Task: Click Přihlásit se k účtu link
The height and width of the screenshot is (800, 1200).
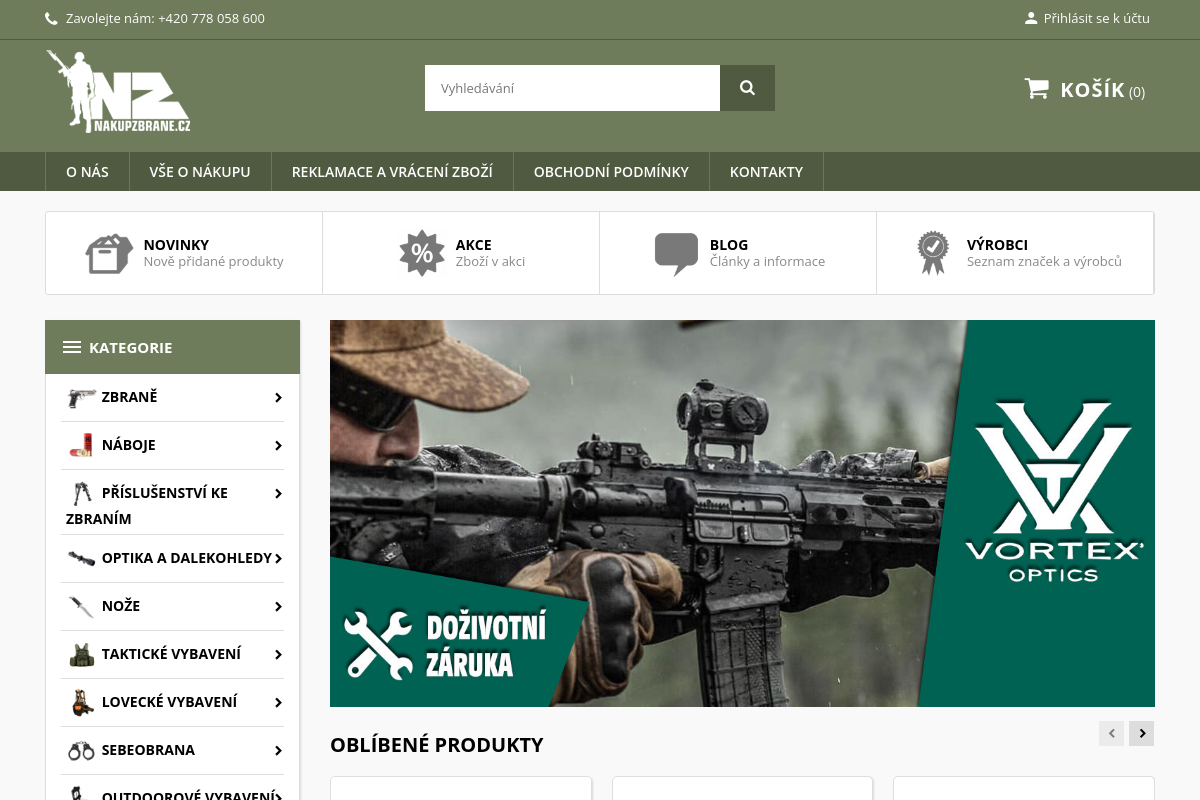Action: pyautogui.click(x=1096, y=18)
